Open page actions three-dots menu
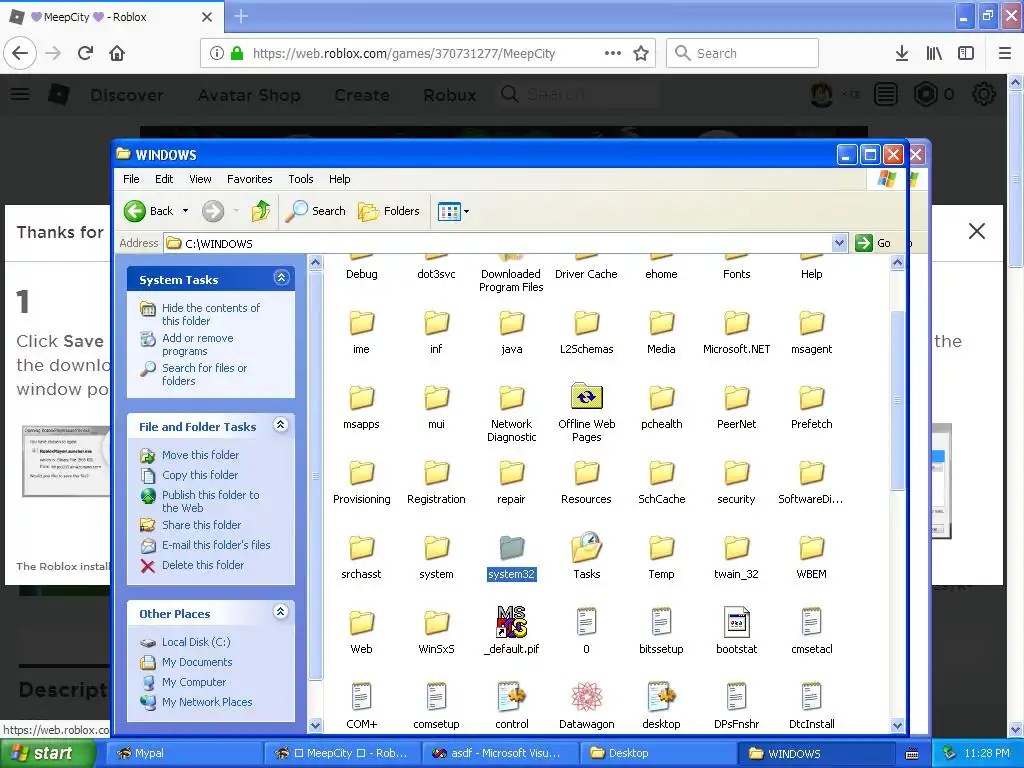The image size is (1024, 768). [x=613, y=53]
